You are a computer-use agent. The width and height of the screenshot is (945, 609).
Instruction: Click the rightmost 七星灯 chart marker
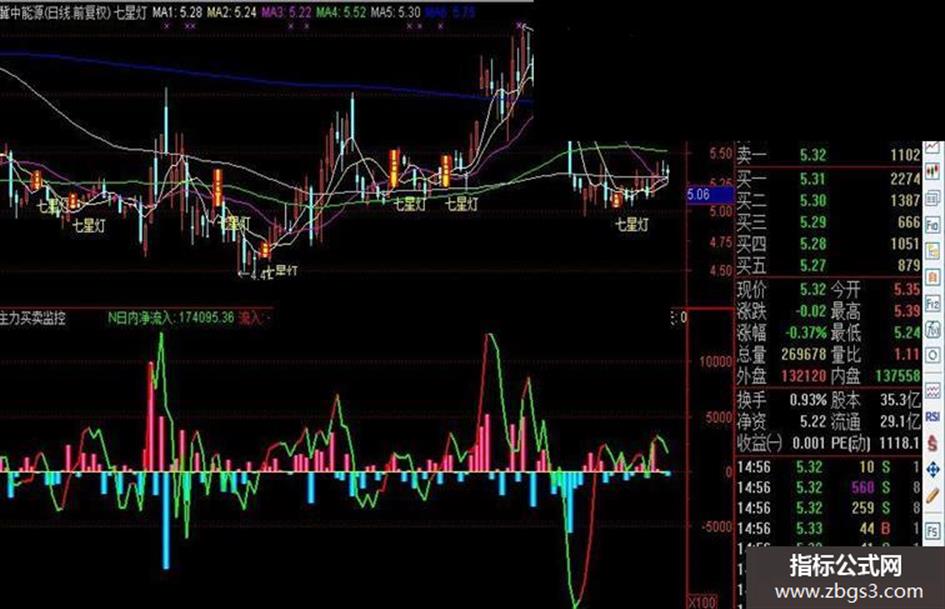632,225
